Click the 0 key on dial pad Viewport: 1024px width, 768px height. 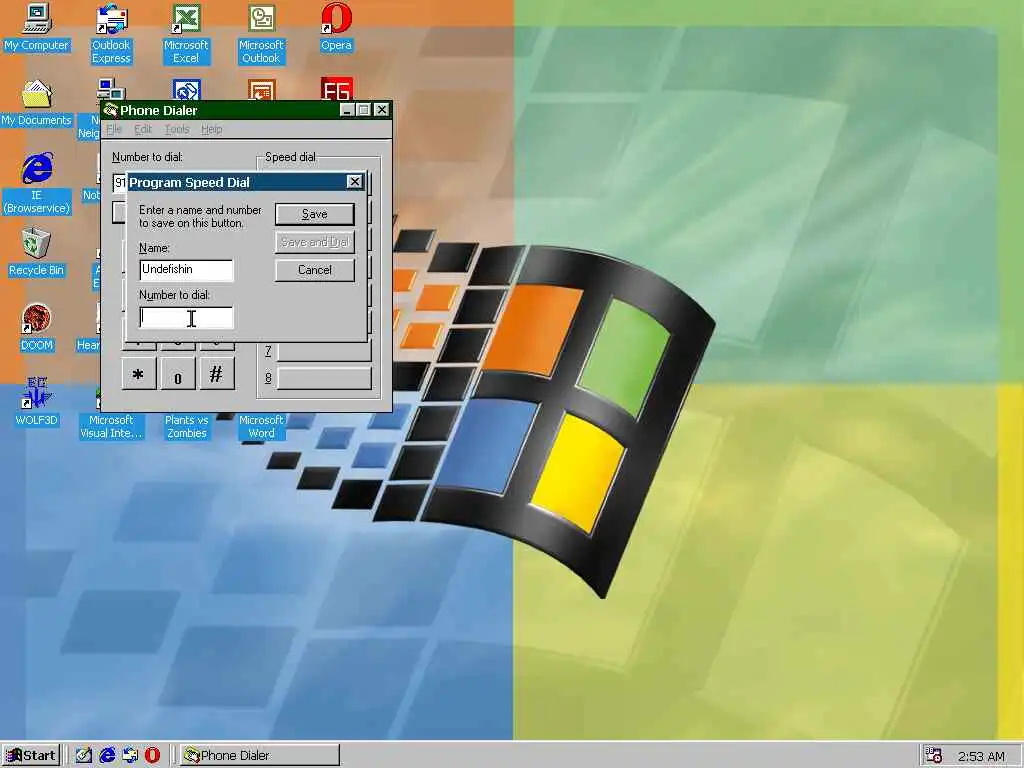pos(178,374)
